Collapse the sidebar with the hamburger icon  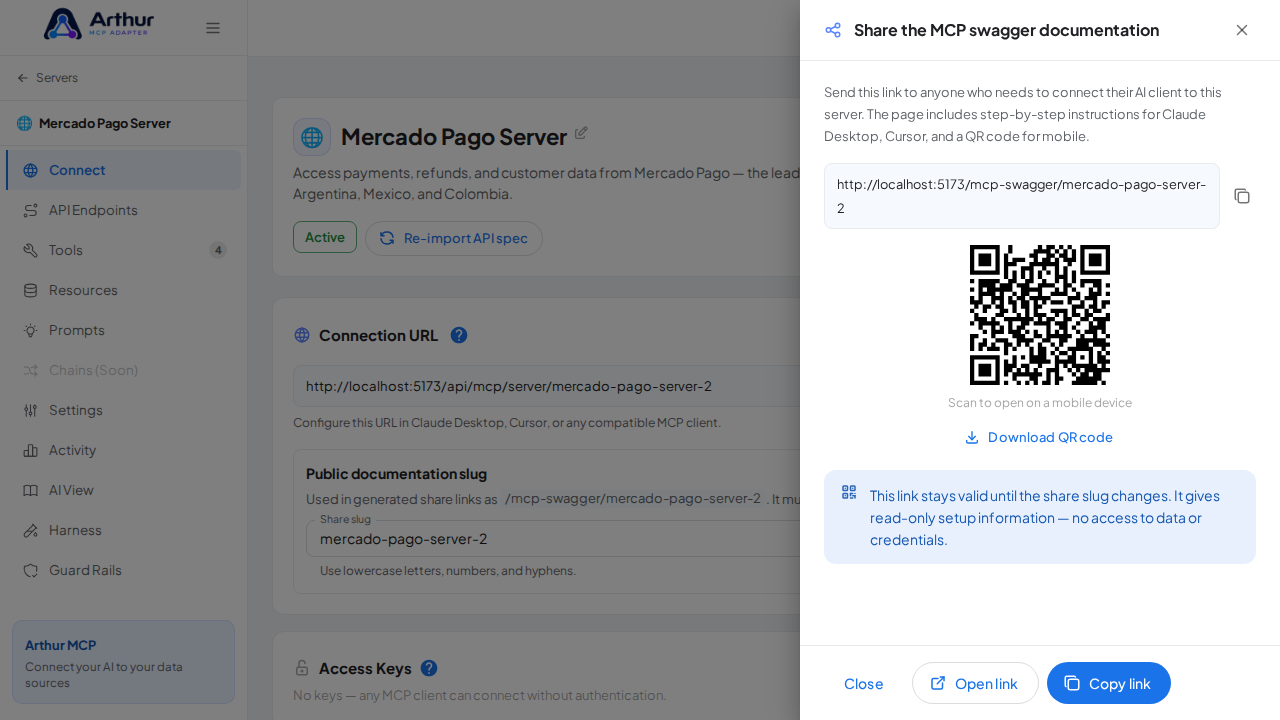pos(213,28)
